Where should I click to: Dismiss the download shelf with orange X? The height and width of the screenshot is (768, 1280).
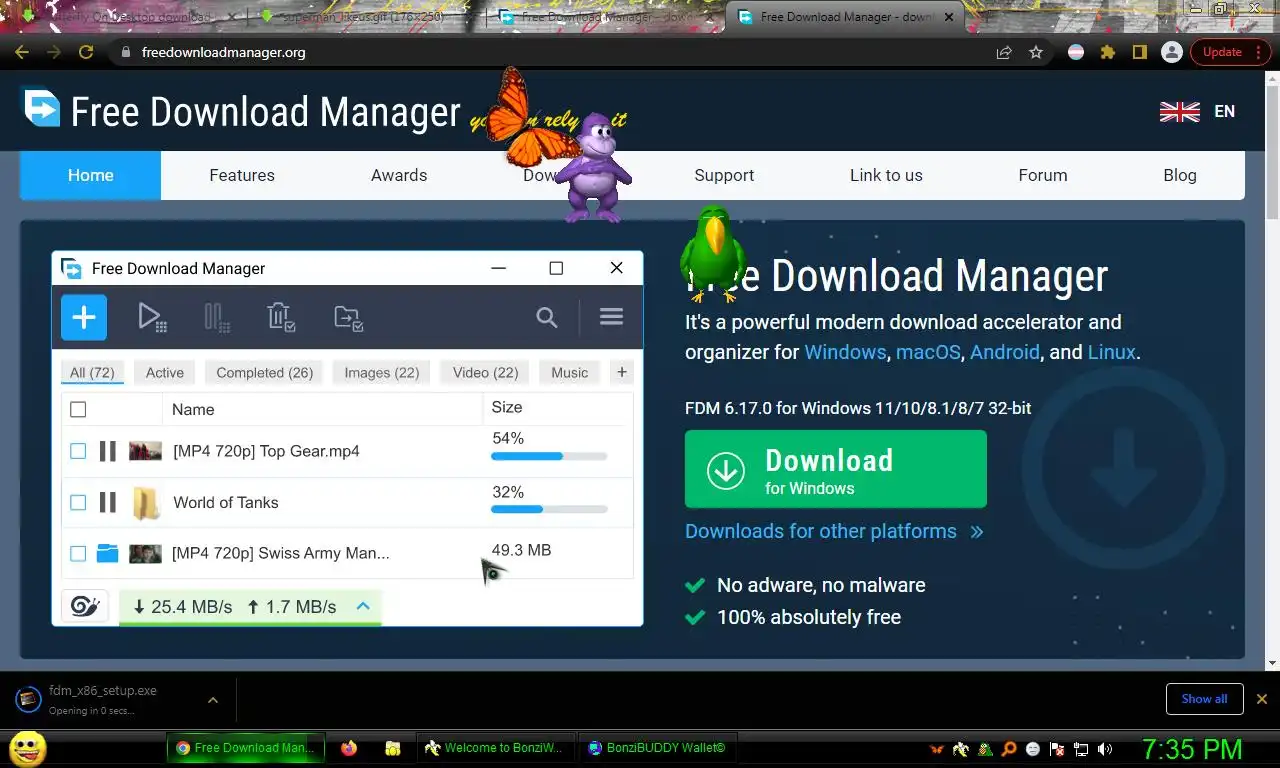click(x=1262, y=699)
